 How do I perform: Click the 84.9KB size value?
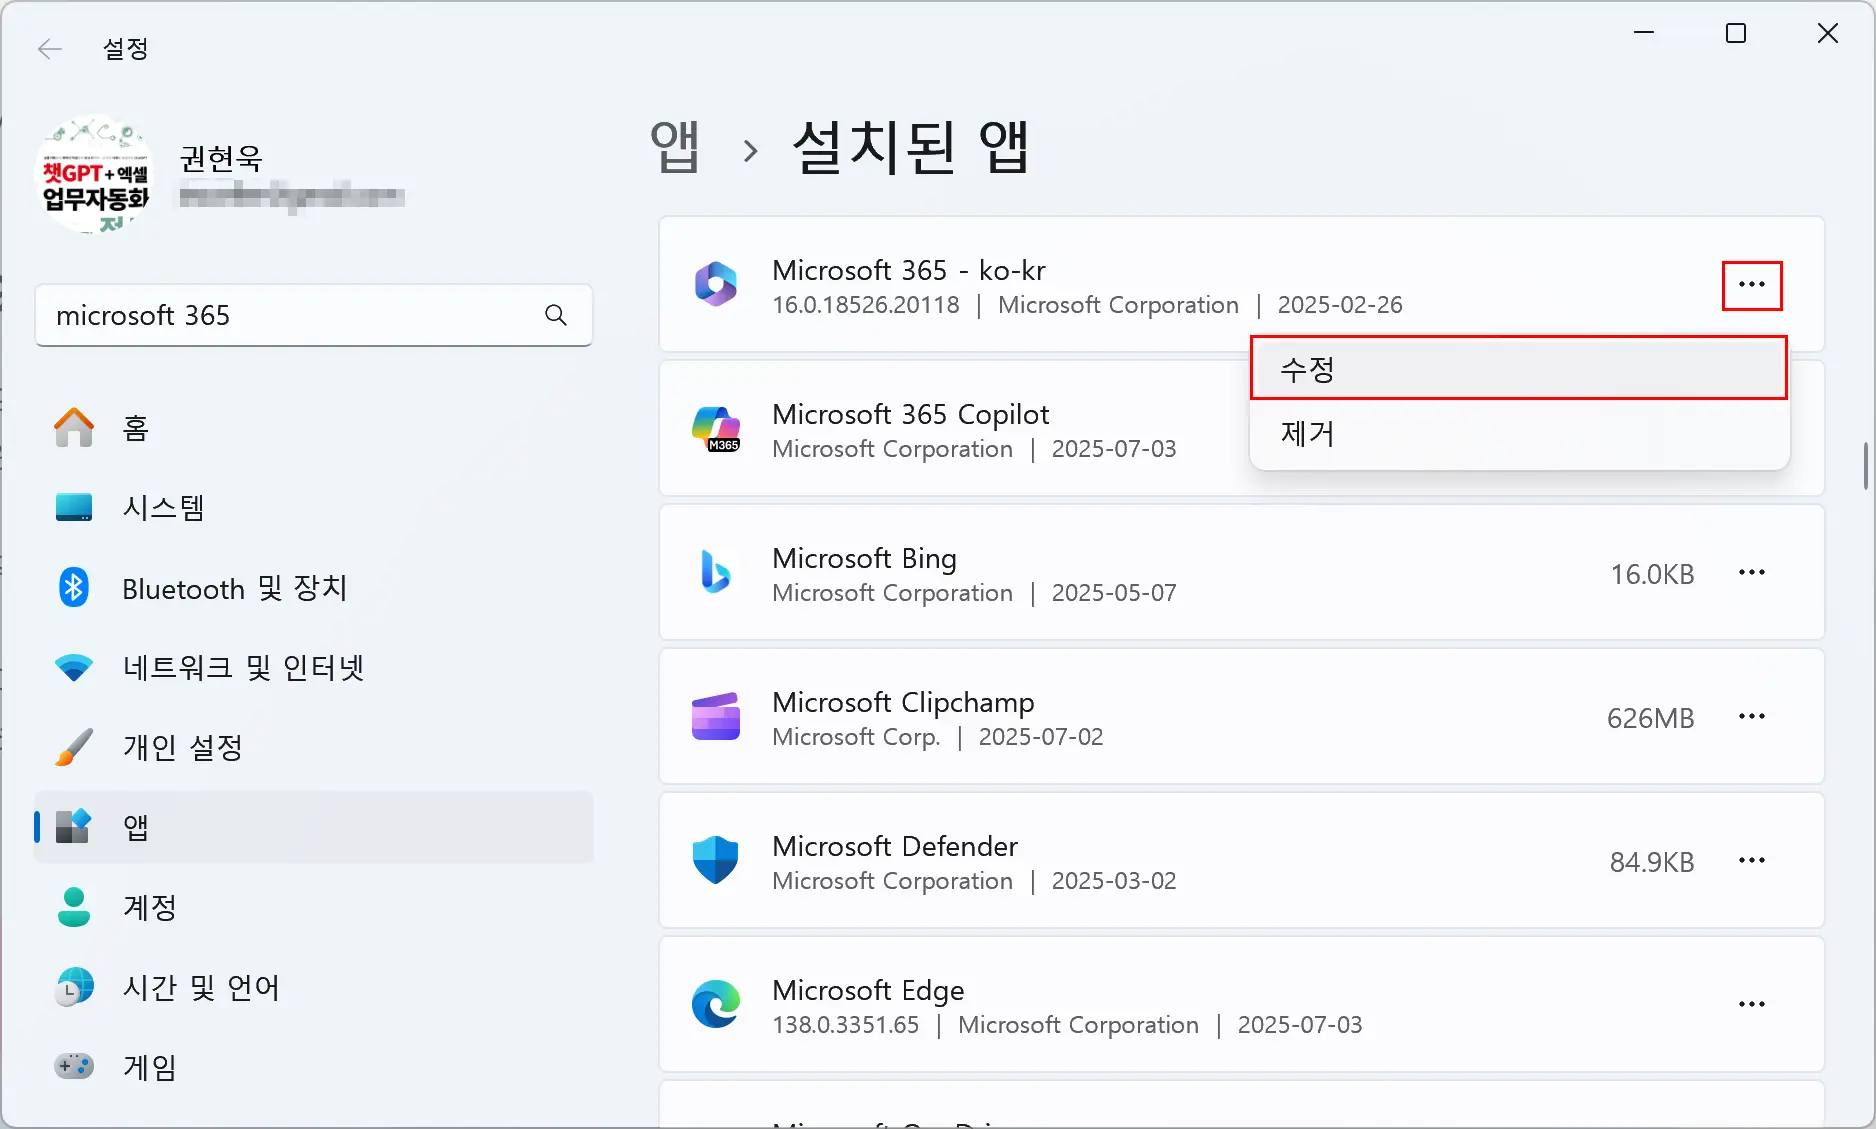(x=1652, y=862)
